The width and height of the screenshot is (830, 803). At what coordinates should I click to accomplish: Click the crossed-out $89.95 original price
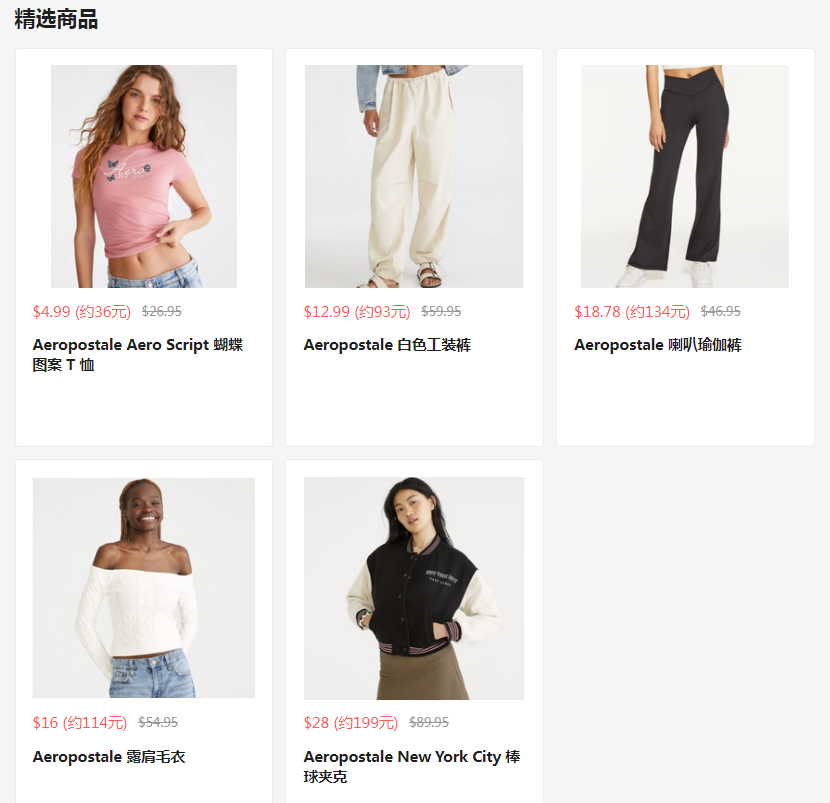[429, 722]
